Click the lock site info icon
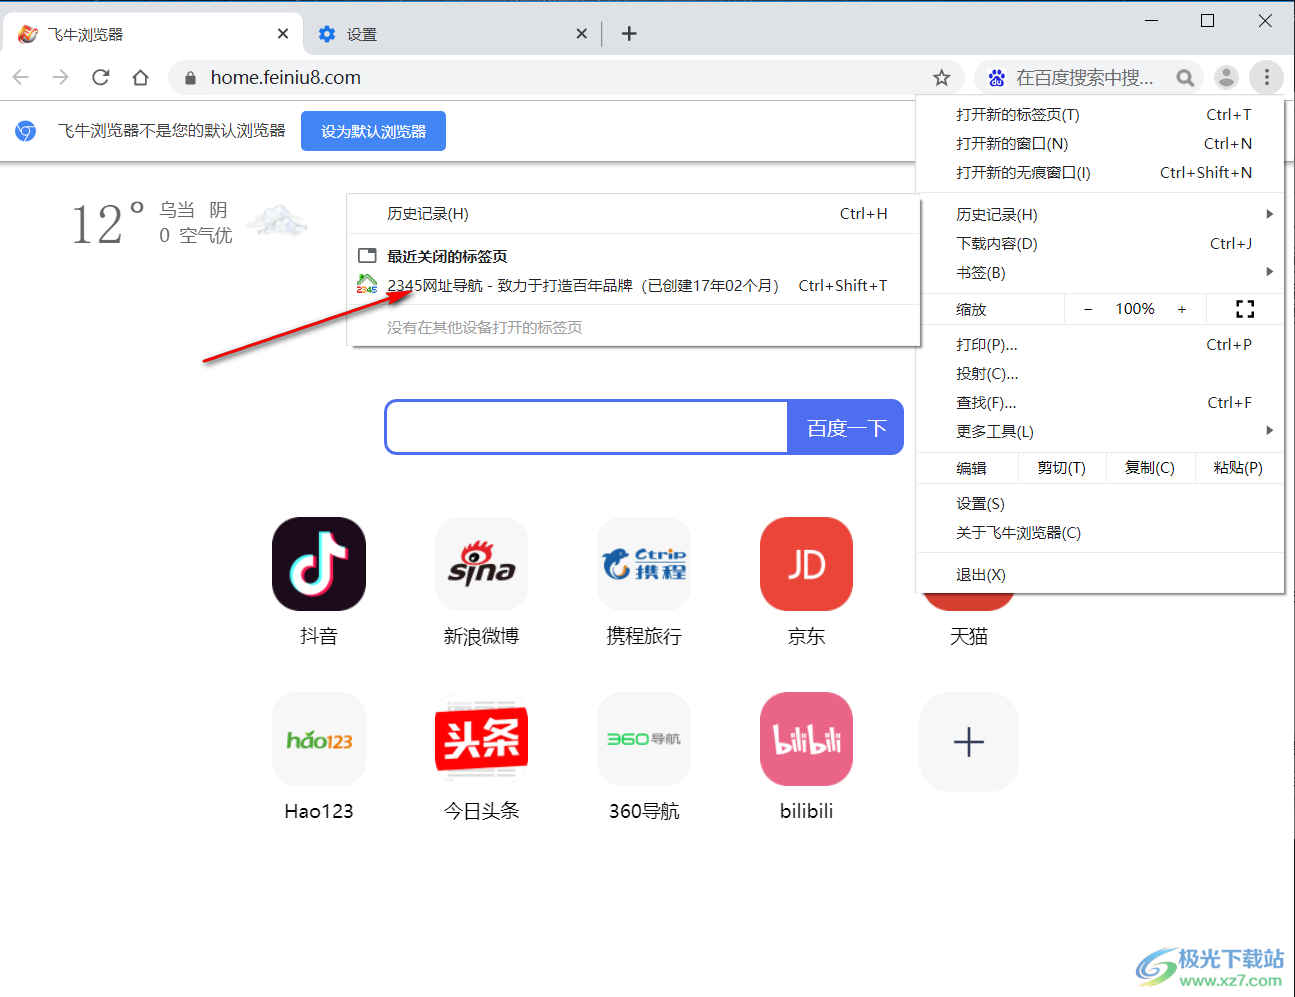1295x997 pixels. 190,78
